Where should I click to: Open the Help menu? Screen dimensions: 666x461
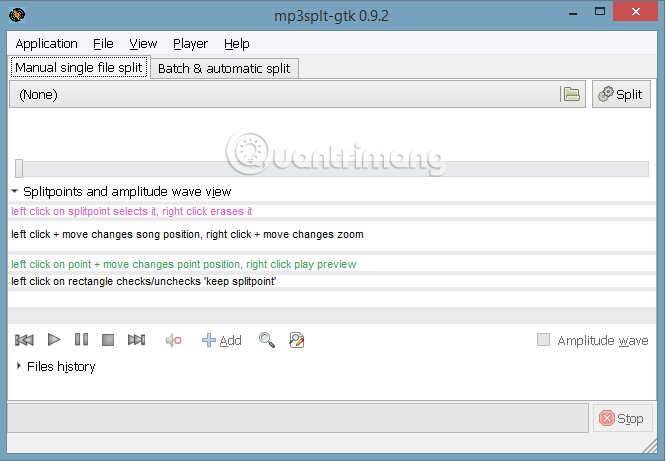coord(237,44)
